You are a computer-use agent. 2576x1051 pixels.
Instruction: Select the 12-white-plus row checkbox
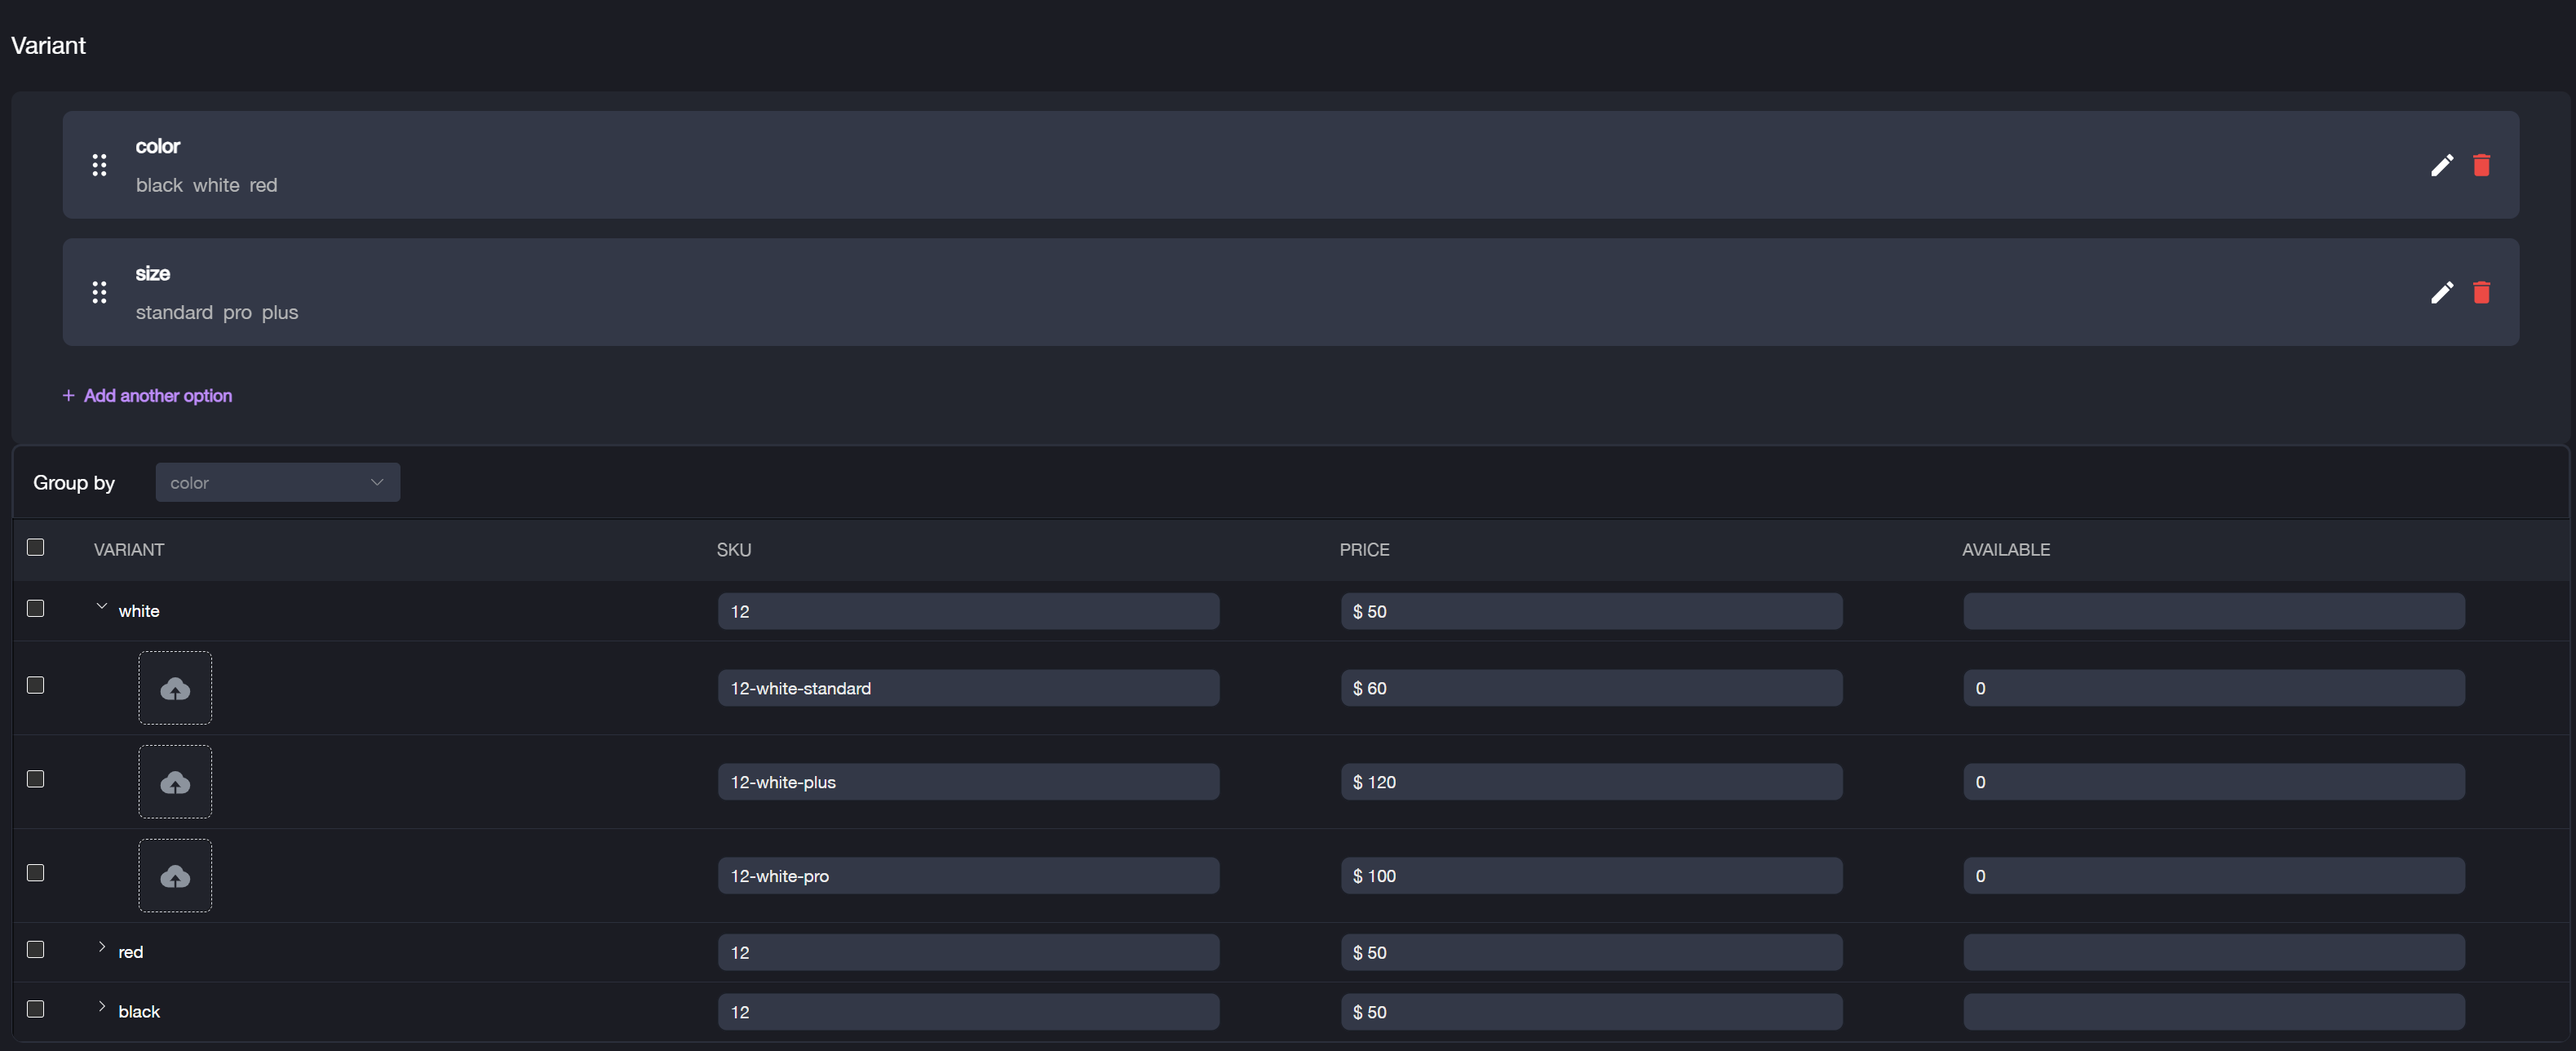point(36,779)
